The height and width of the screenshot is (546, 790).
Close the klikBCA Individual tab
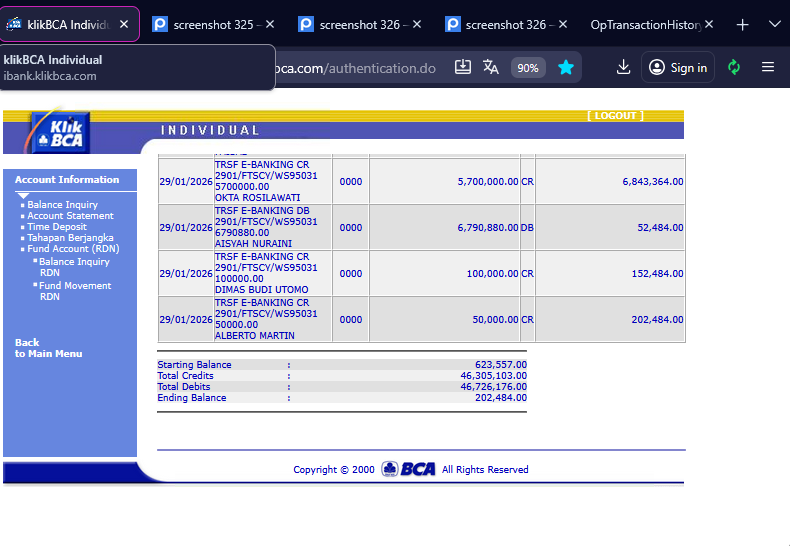tap(124, 24)
